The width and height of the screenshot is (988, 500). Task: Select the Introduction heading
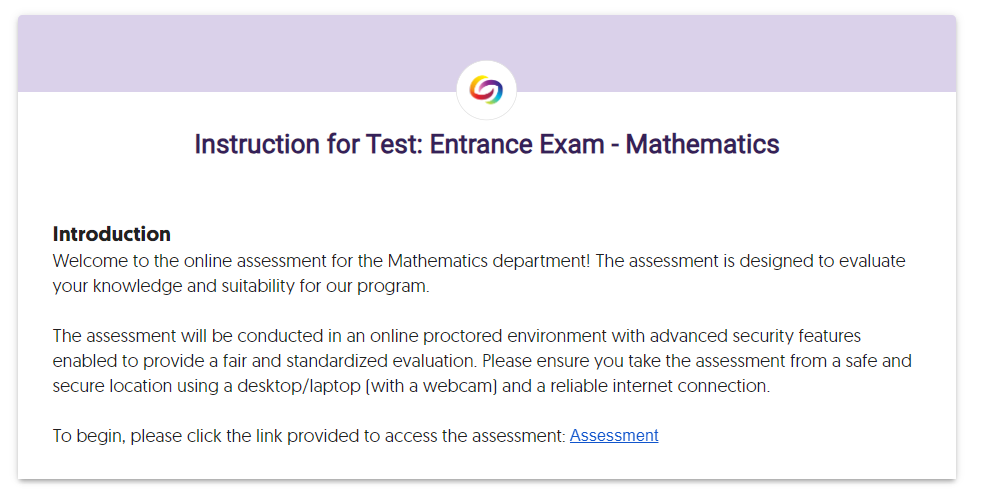(112, 234)
